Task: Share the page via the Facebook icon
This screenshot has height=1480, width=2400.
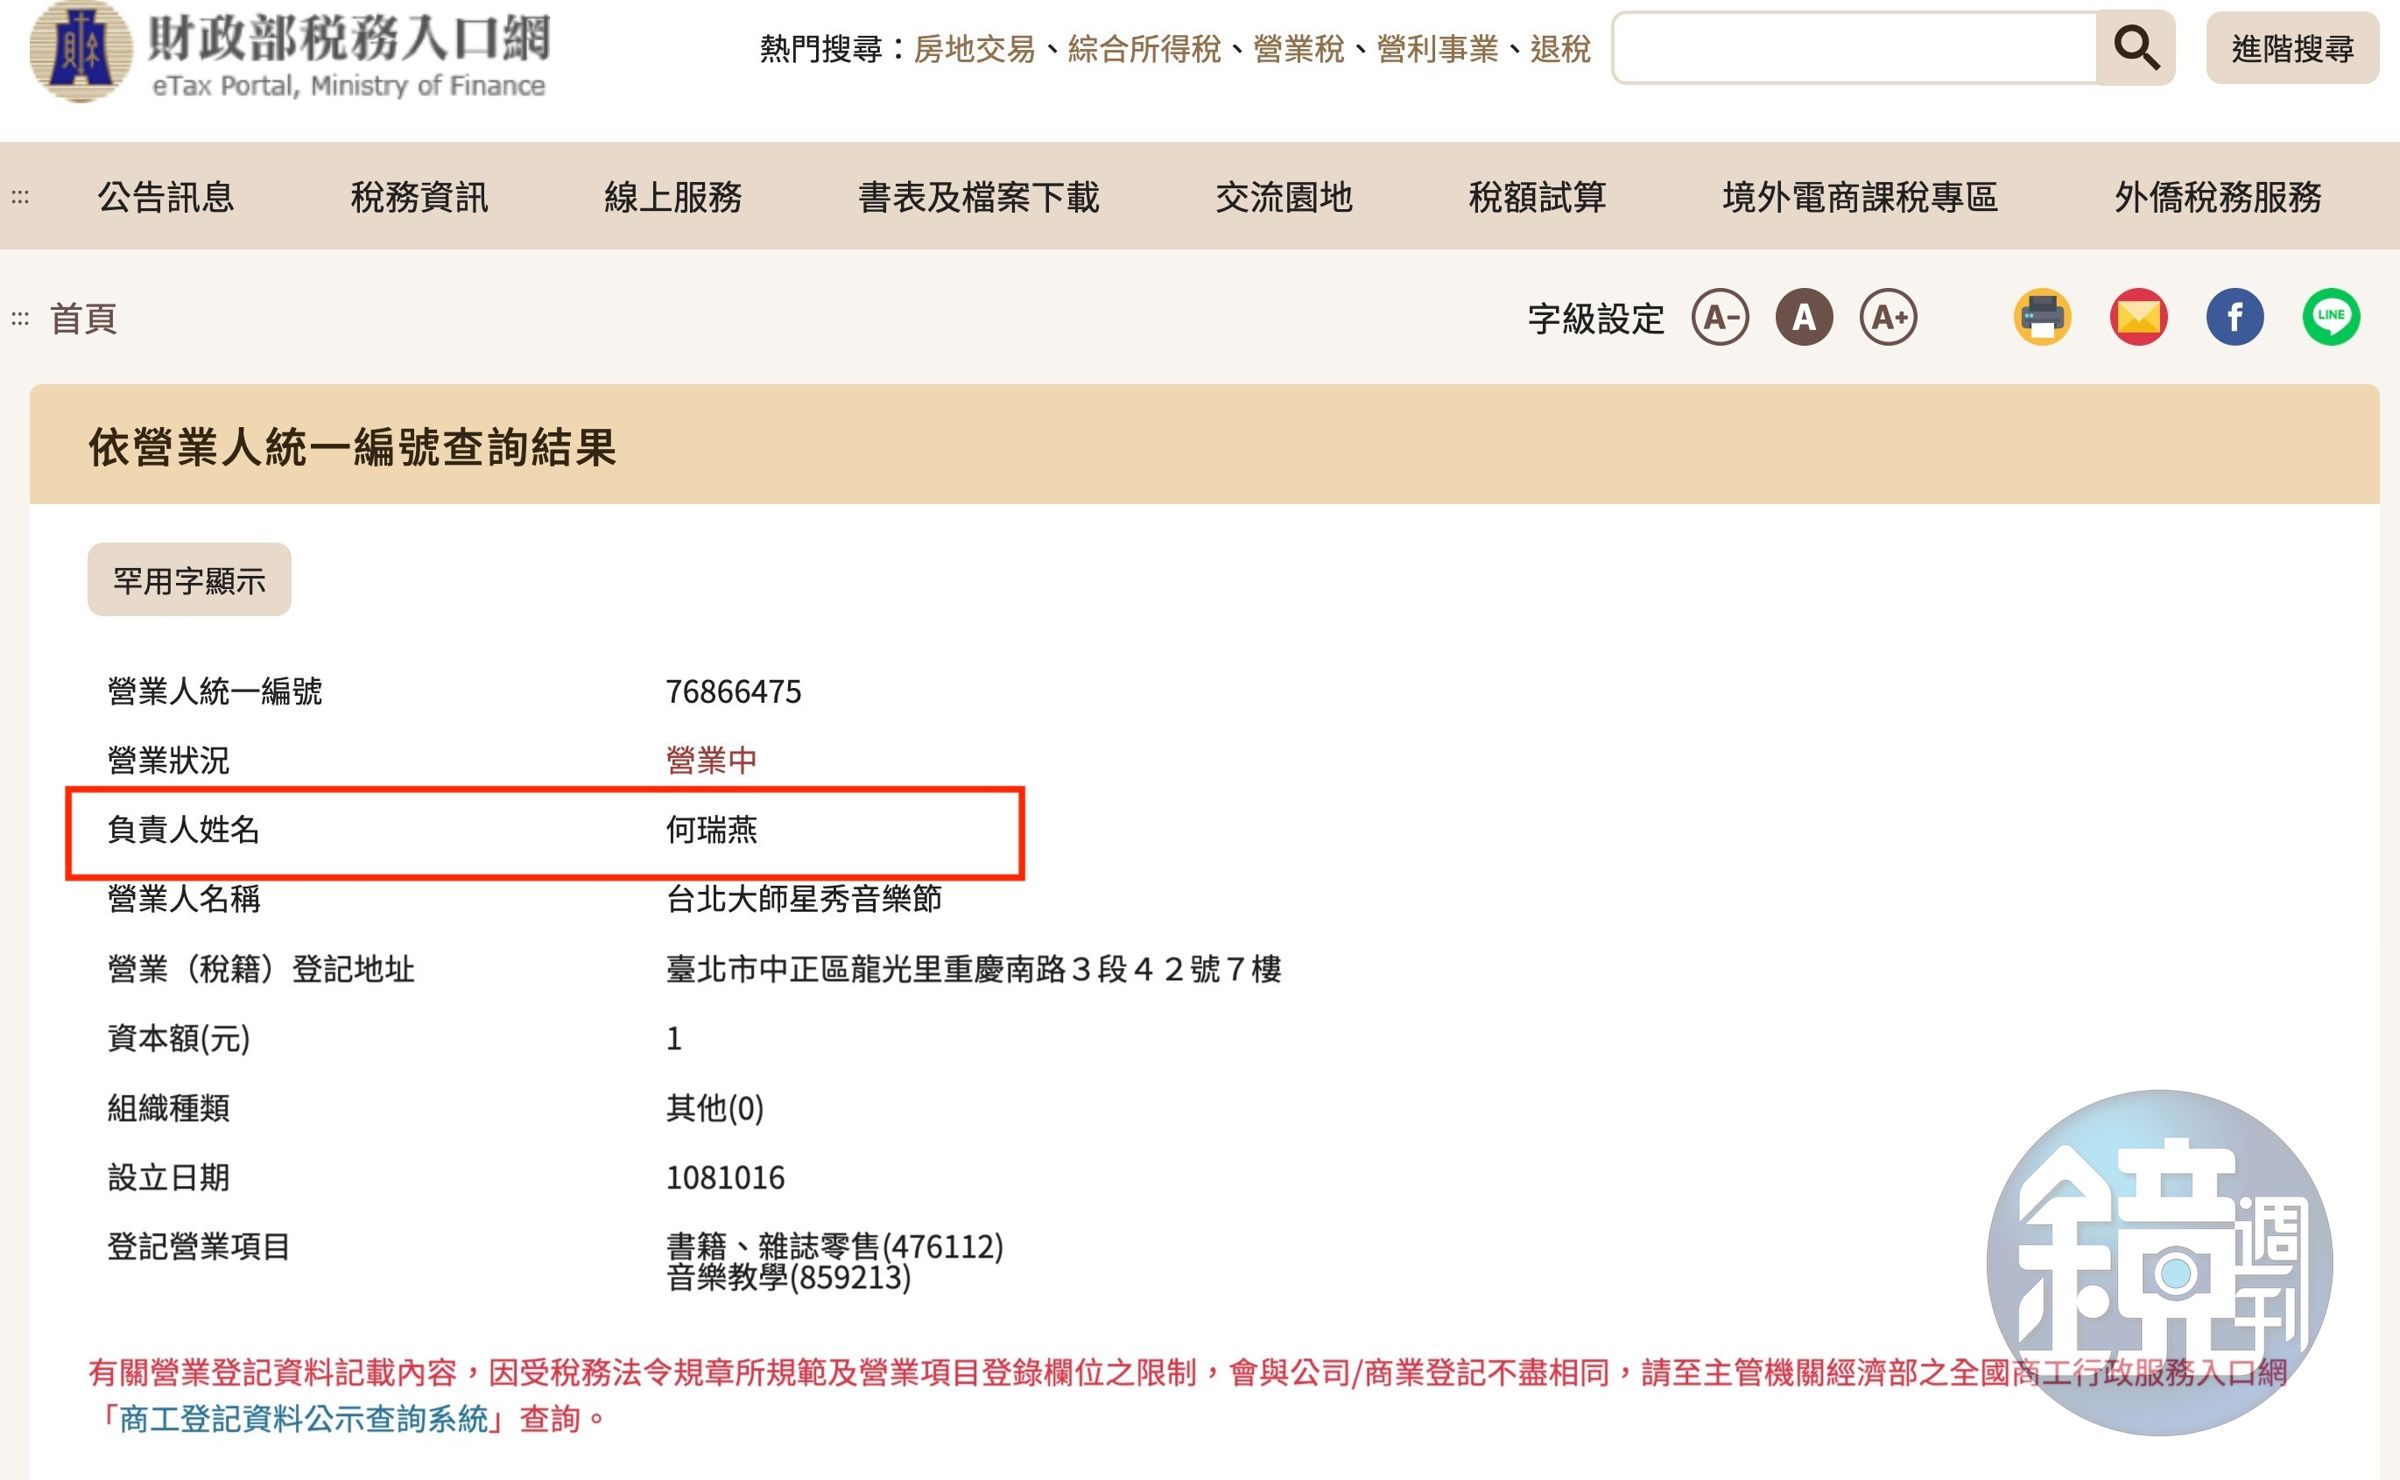Action: 2235,318
